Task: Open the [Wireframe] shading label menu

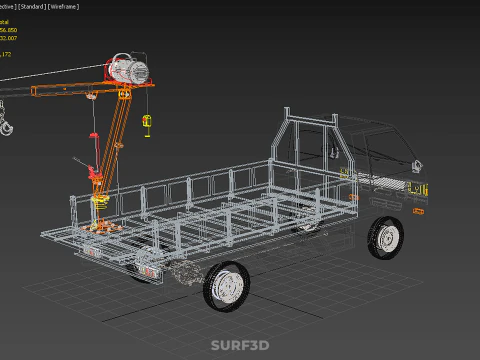Action: pyautogui.click(x=64, y=7)
